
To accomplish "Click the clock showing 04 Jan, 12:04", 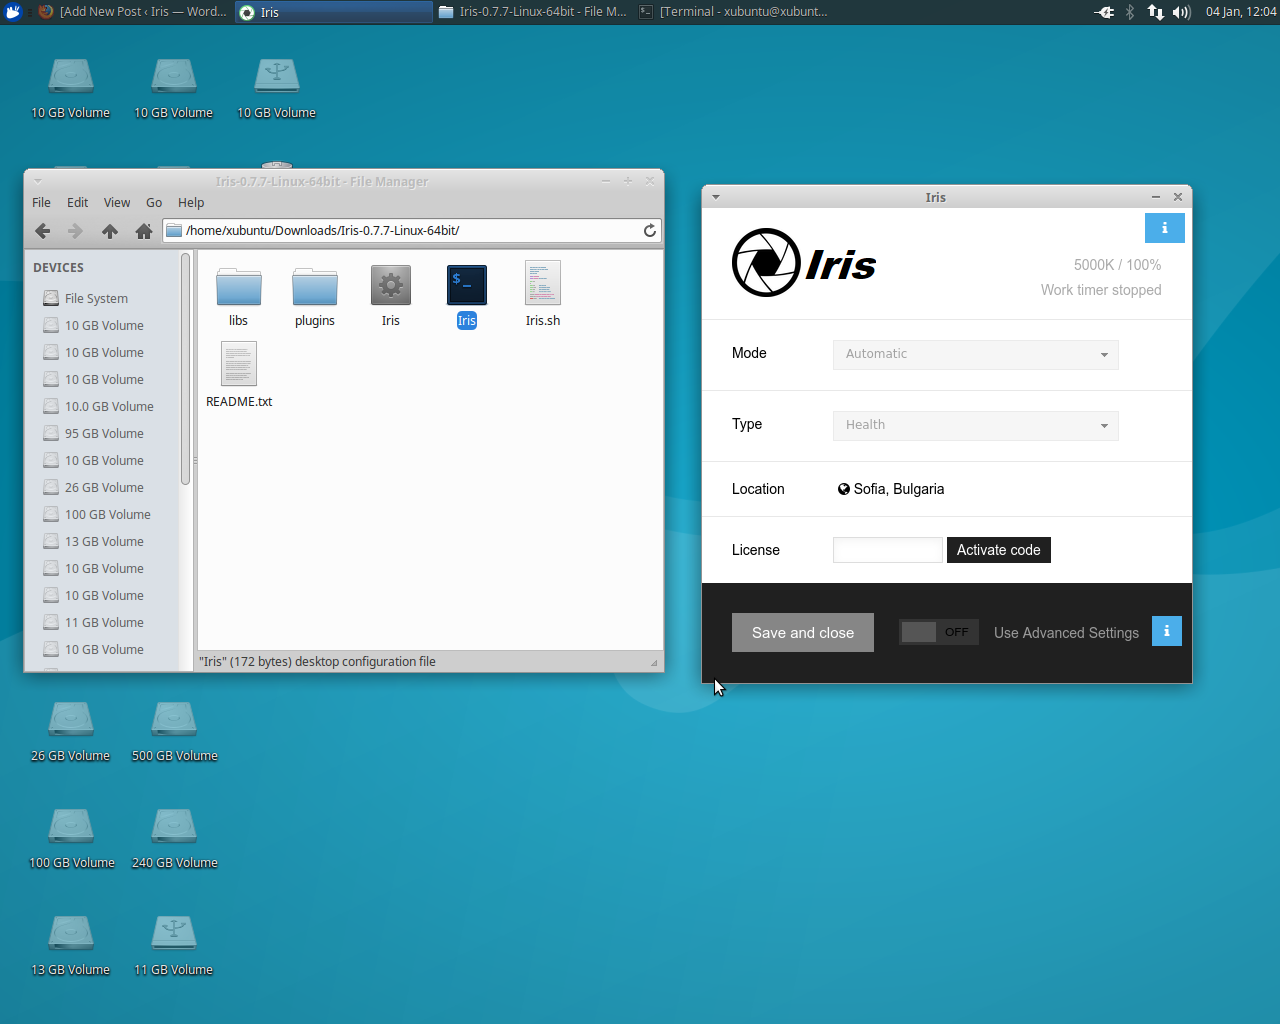I will [x=1241, y=12].
